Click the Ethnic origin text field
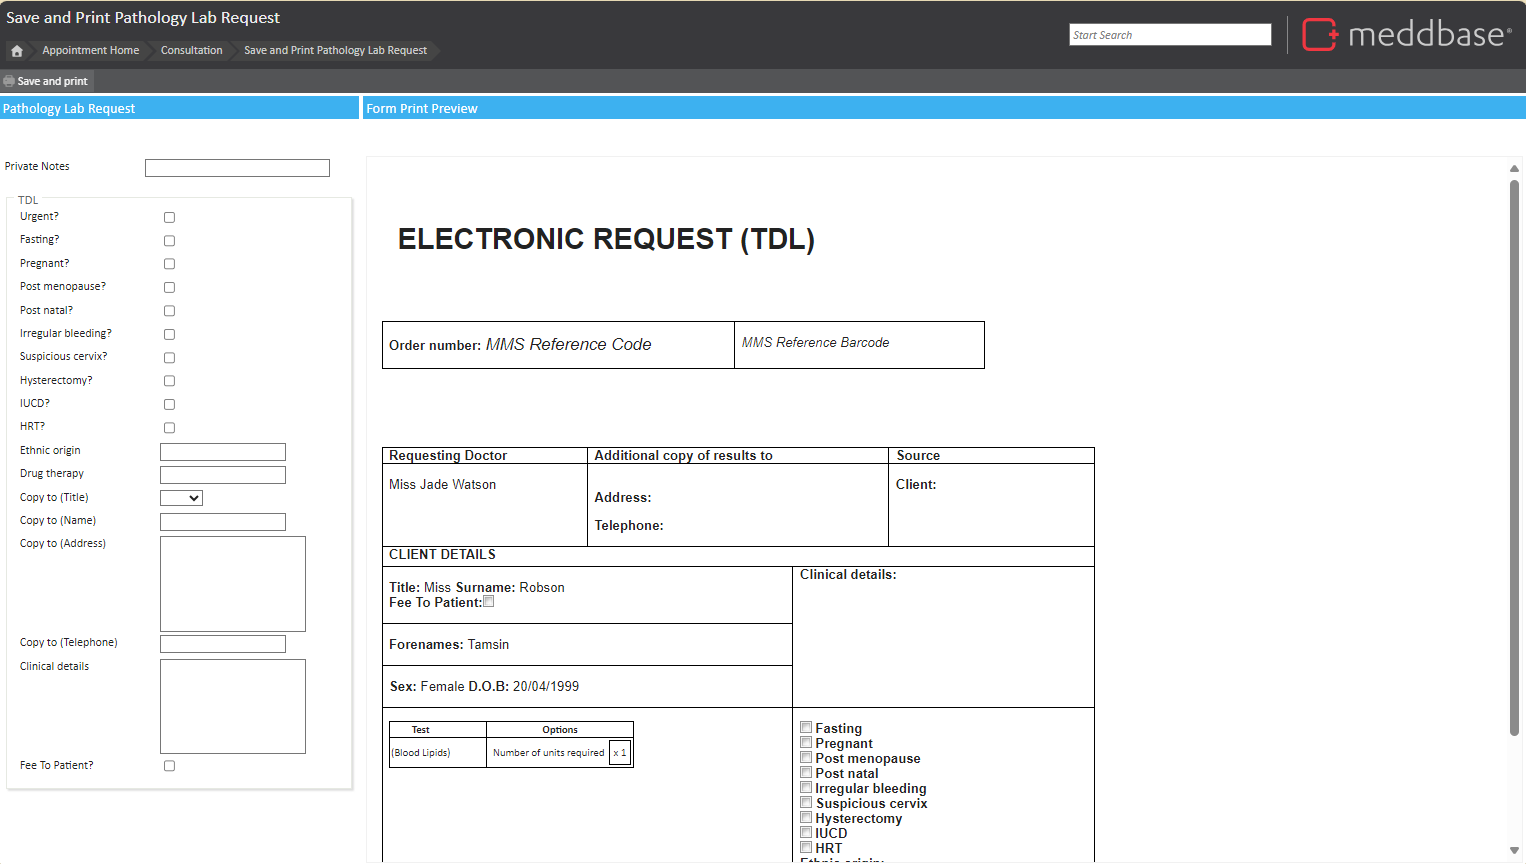Screen dimensions: 1526x864 223,452
